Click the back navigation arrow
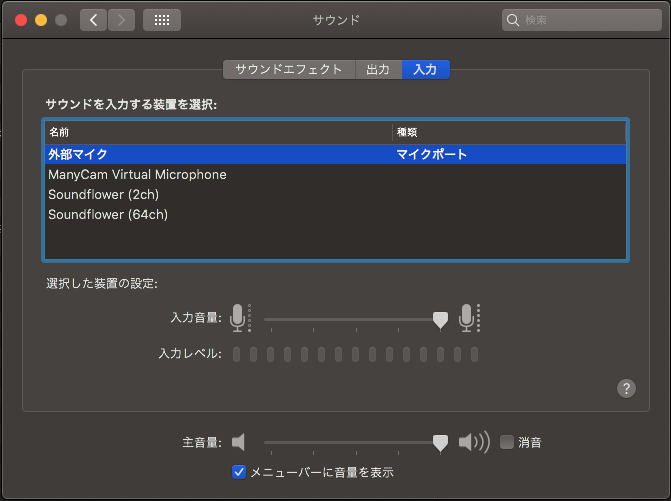671x501 pixels. 93,20
